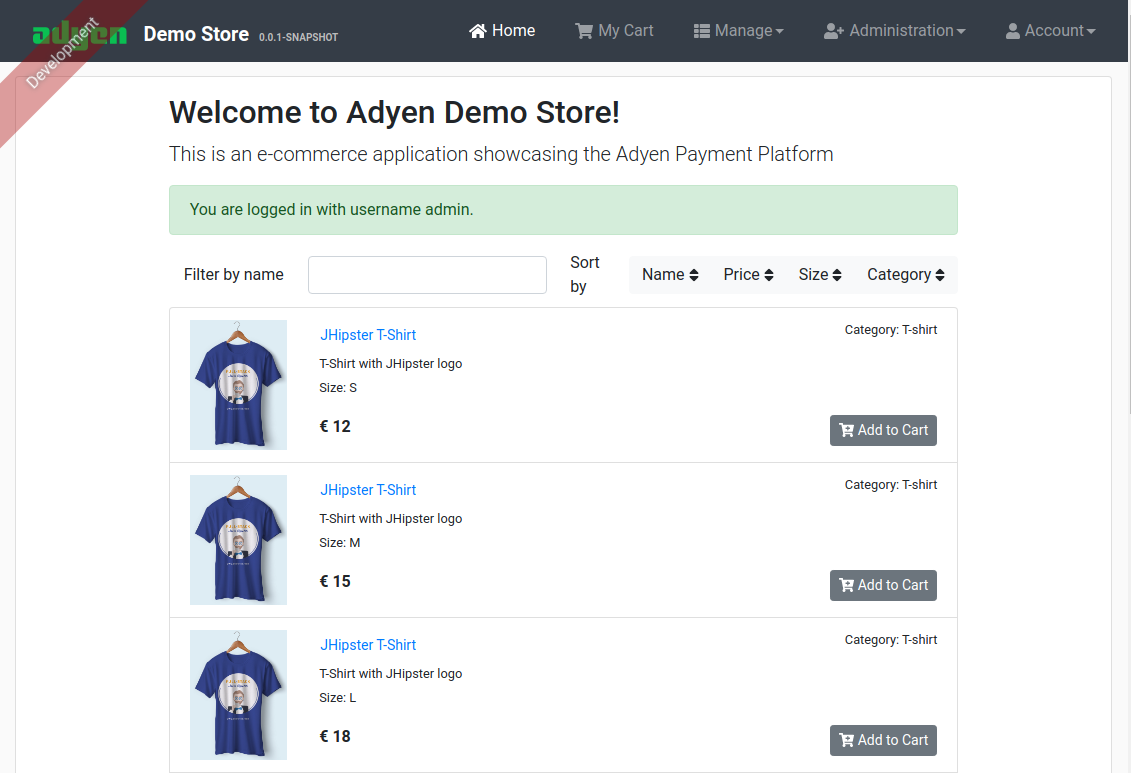
Task: Toggle sort by Size arrows
Action: (x=837, y=275)
